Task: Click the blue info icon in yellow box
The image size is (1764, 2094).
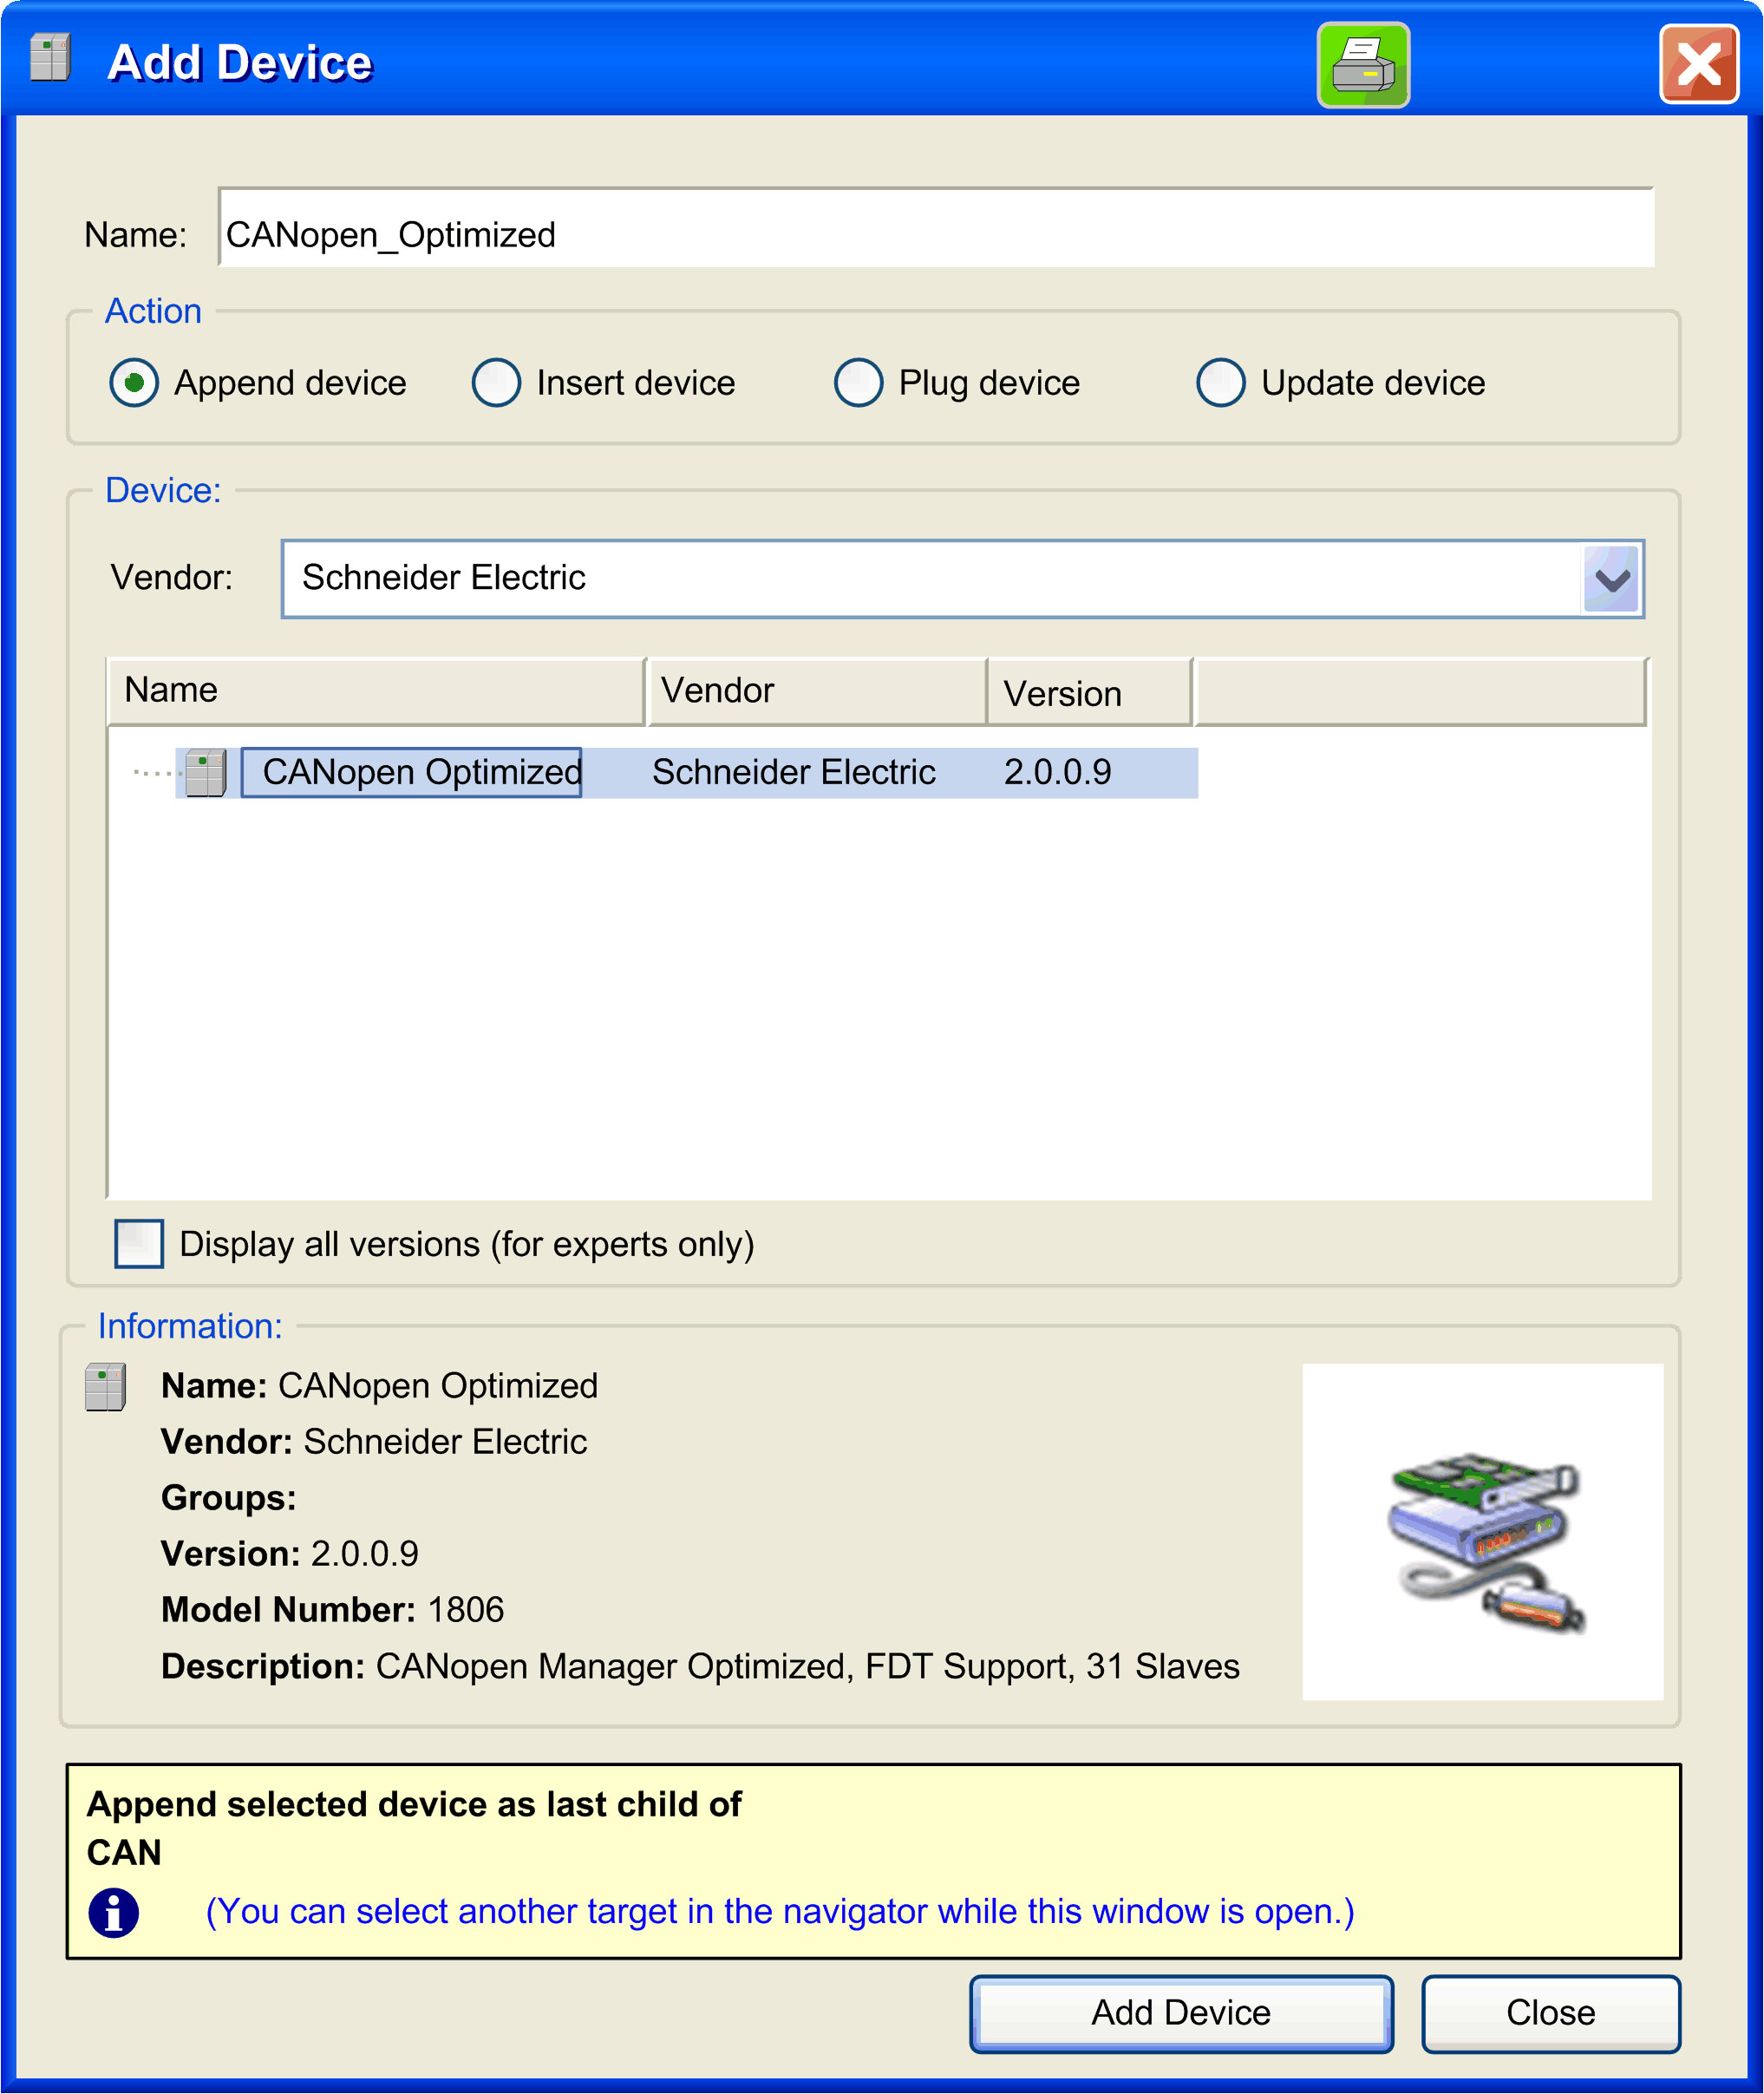Action: click(114, 1912)
